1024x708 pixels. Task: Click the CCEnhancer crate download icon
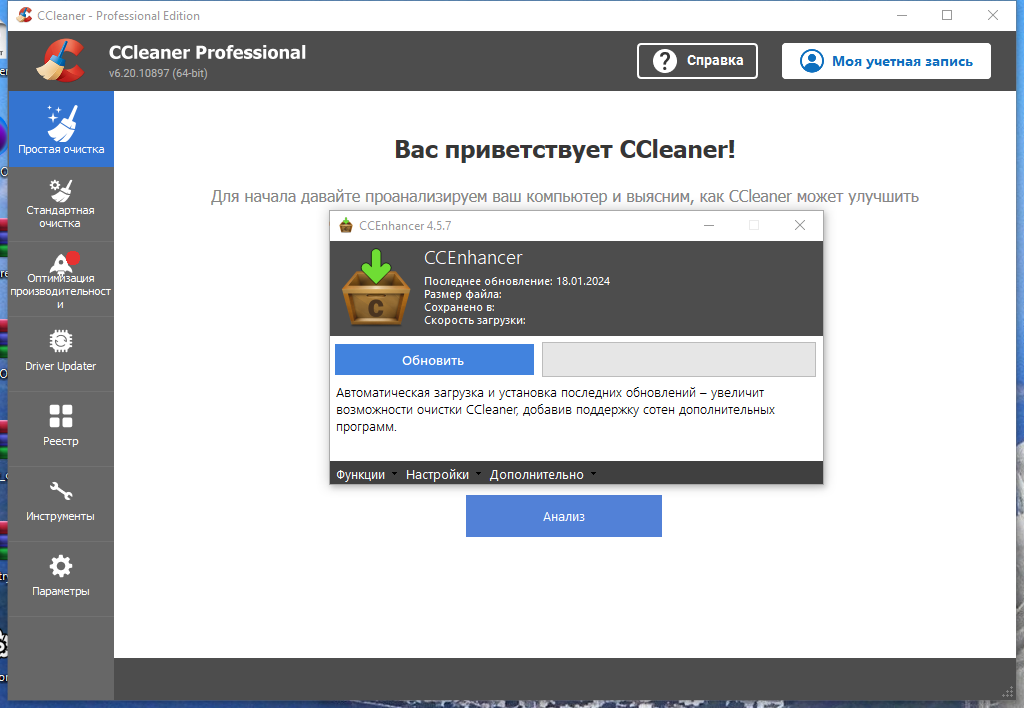tap(375, 288)
